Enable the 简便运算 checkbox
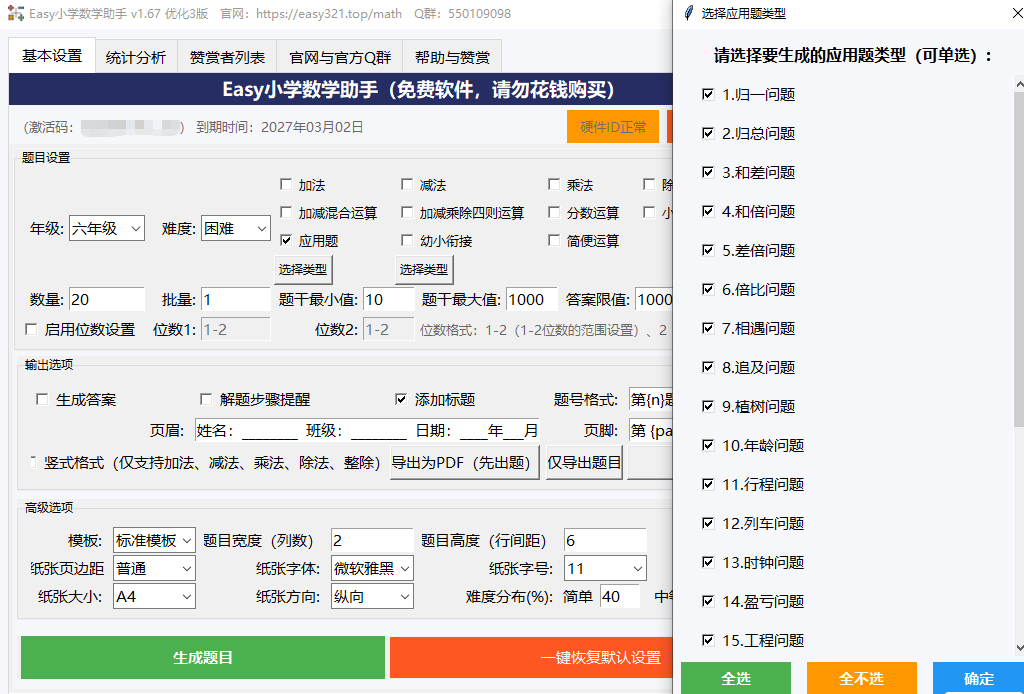Viewport: 1024px width, 694px height. coord(554,240)
